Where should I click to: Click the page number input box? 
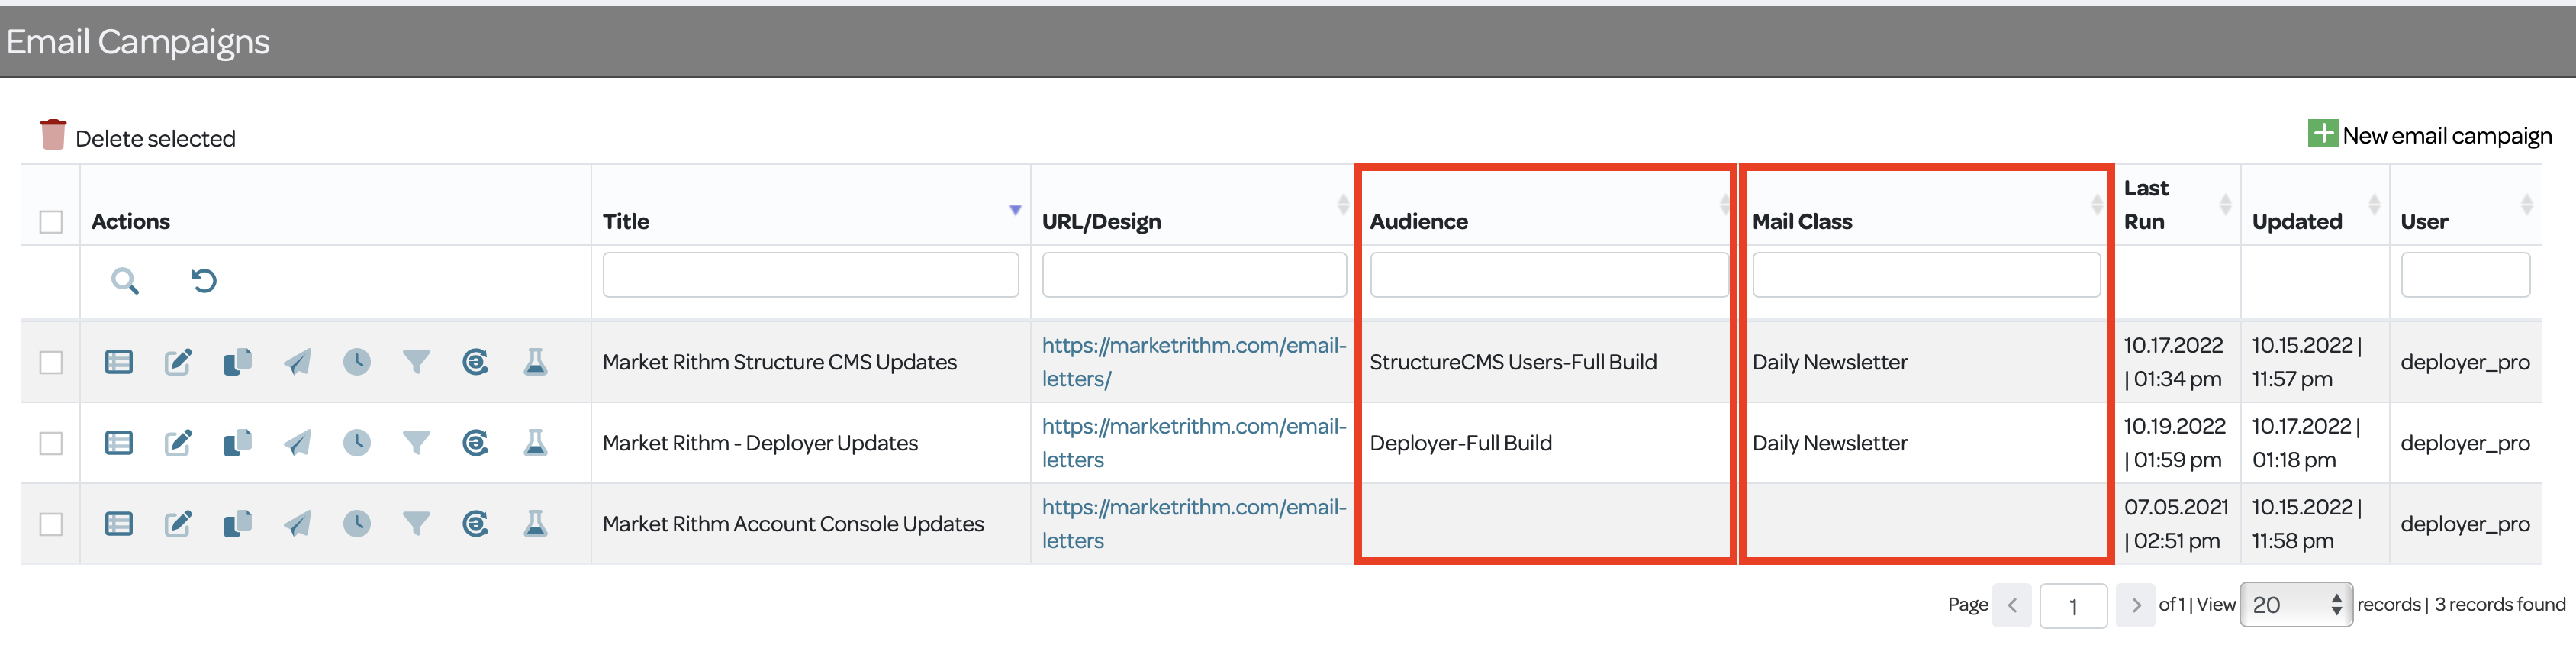click(x=2073, y=606)
